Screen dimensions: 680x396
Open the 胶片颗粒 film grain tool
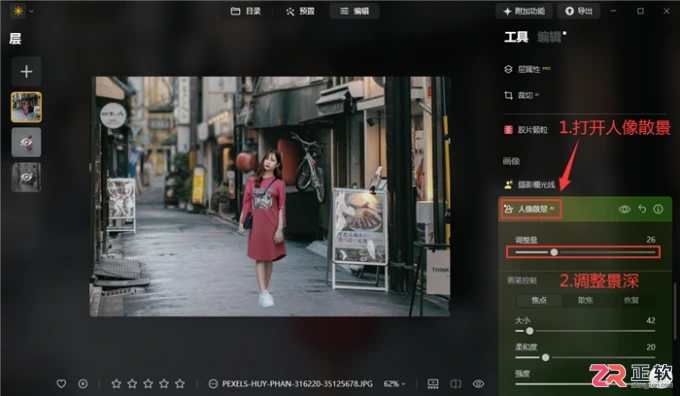[526, 130]
